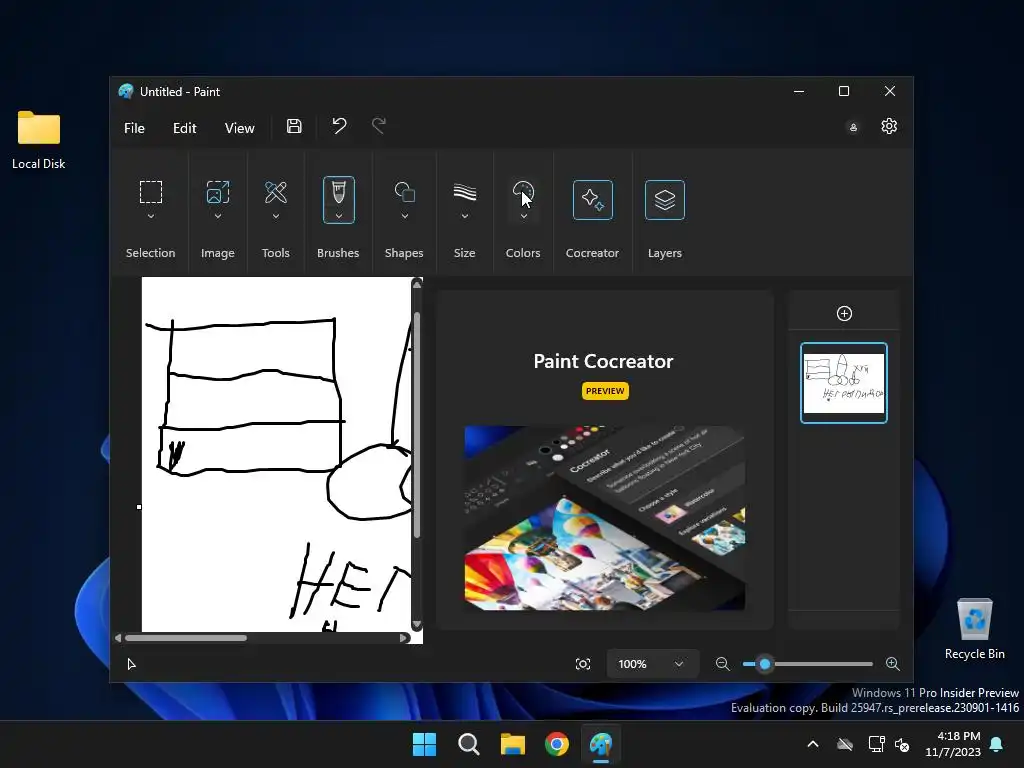Add a new layer with plus icon
This screenshot has width=1024, height=768.
pos(844,313)
